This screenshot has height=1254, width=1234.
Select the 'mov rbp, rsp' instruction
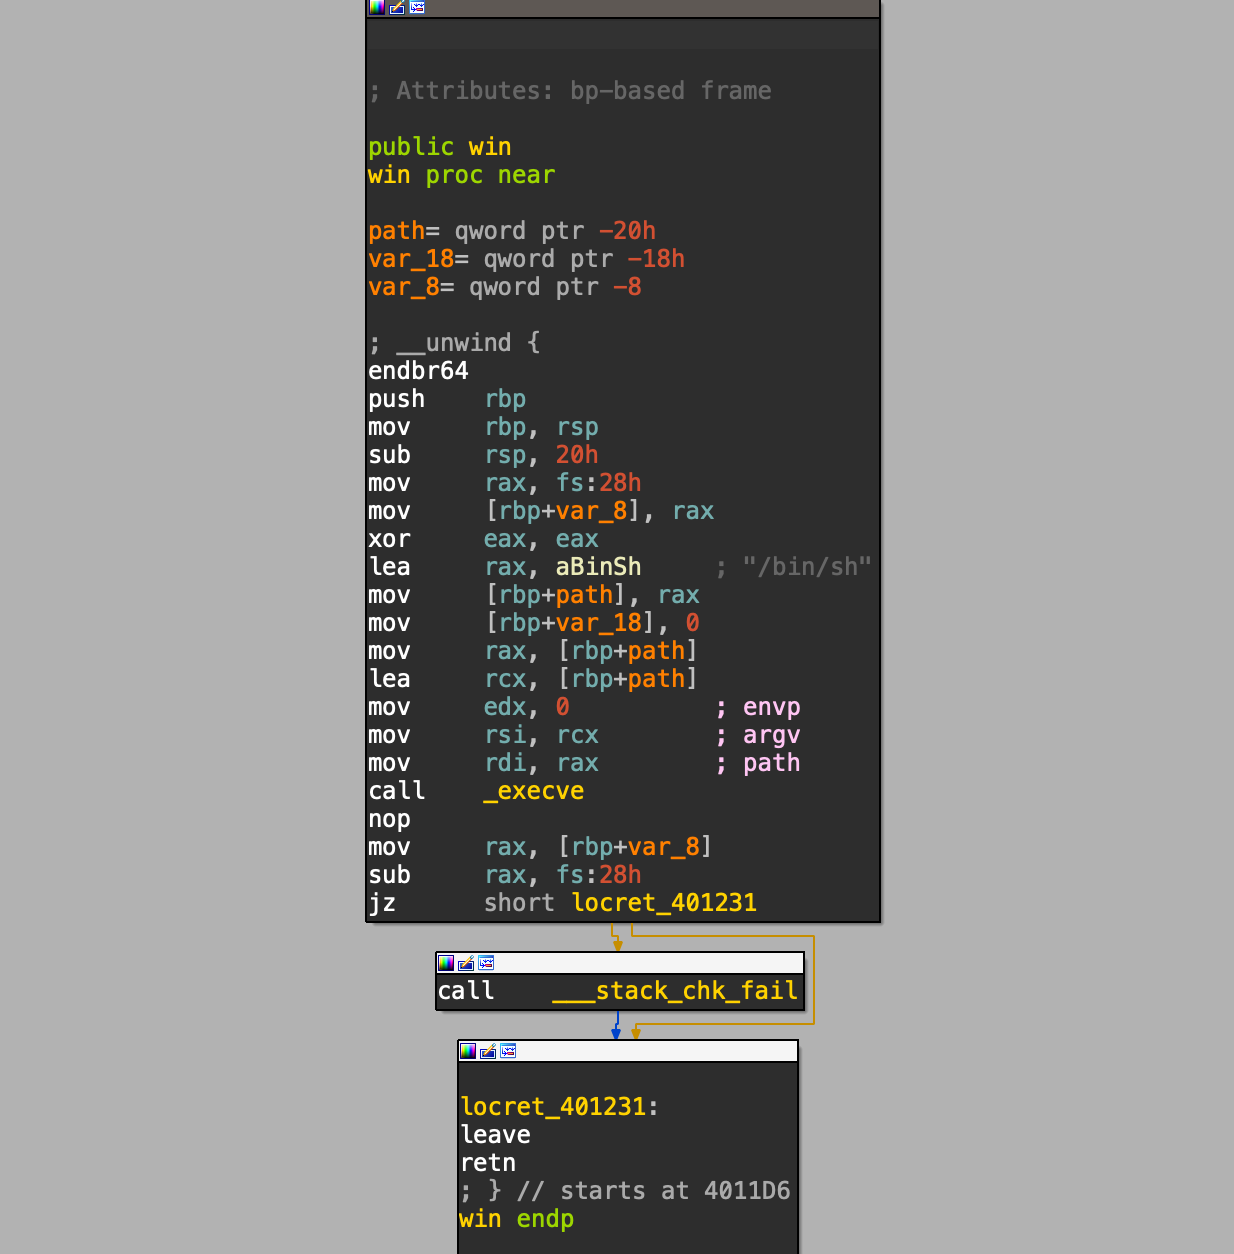coord(483,427)
